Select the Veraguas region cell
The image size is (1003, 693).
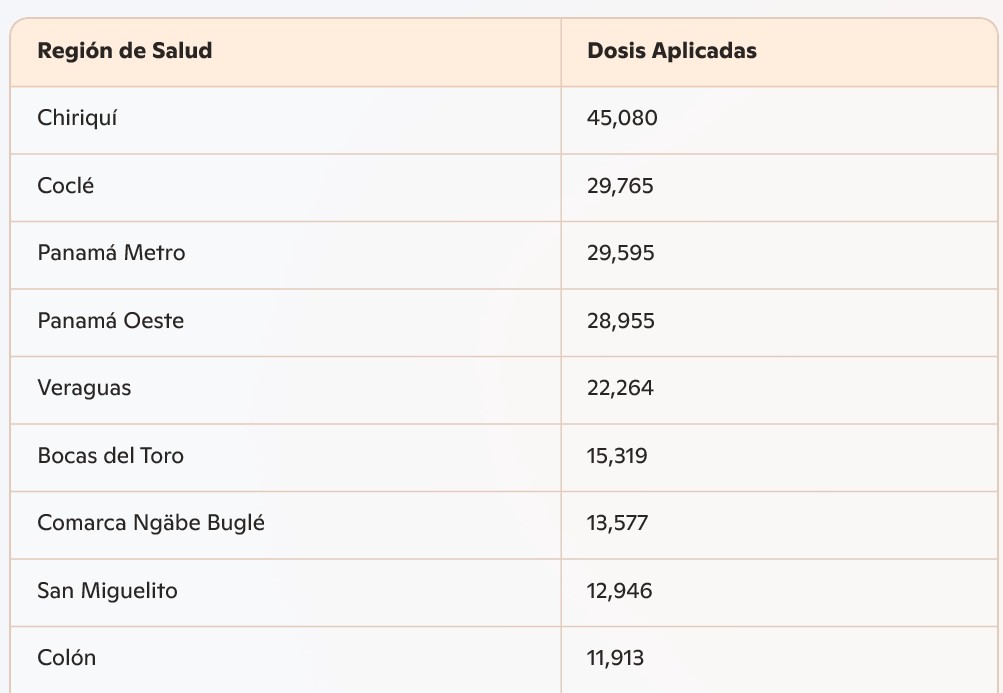[84, 388]
